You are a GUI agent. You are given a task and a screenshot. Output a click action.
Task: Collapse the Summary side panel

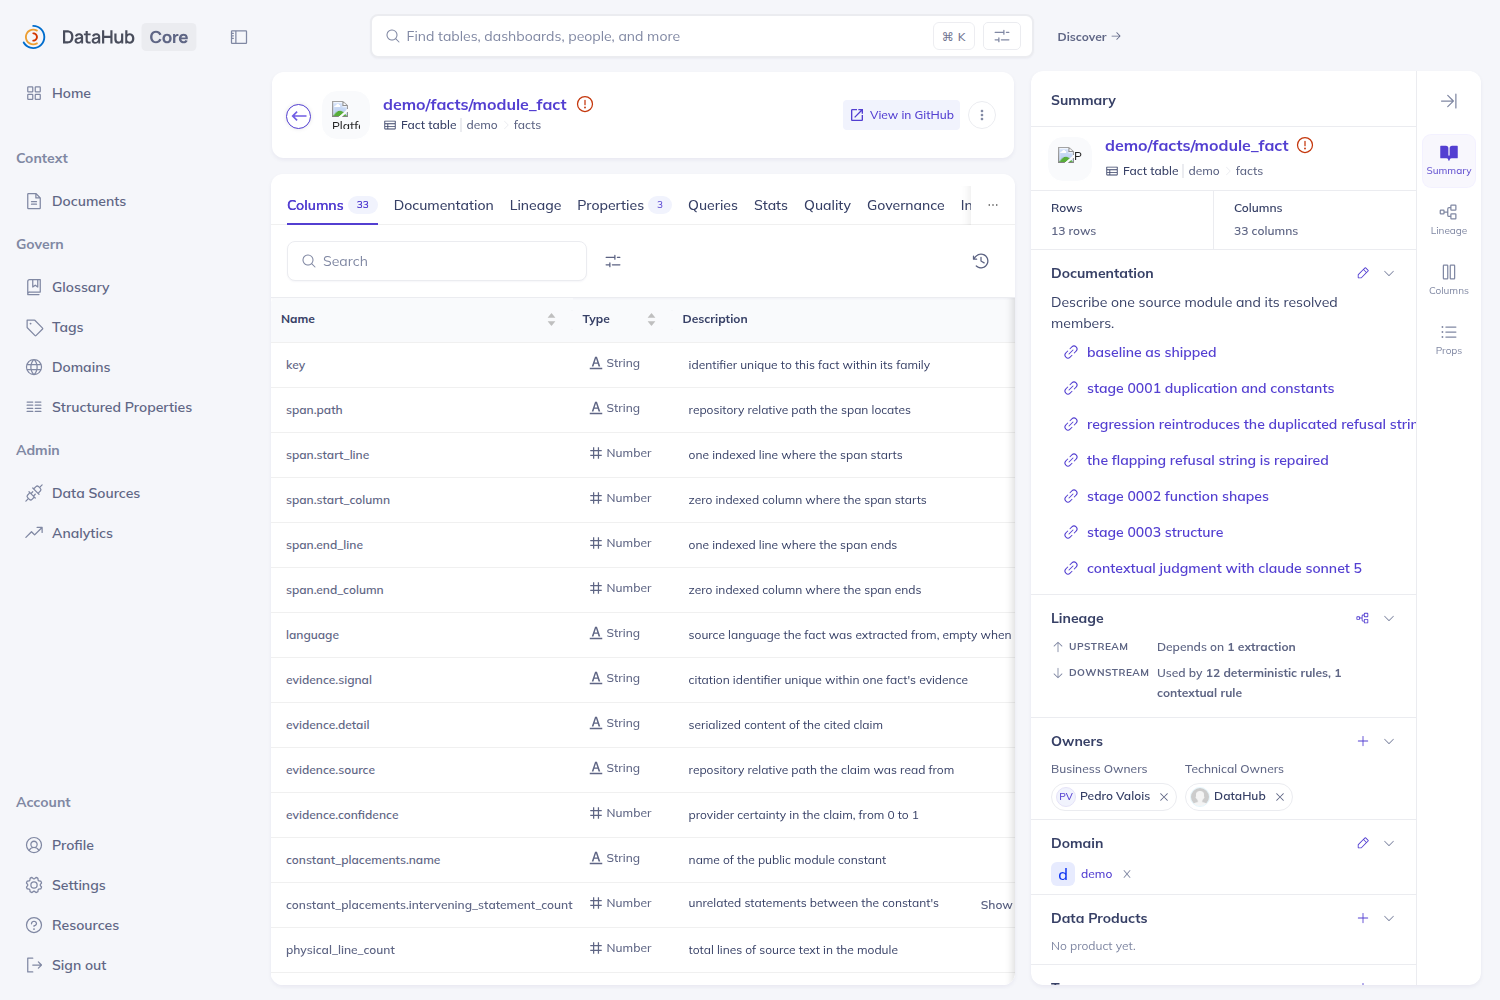1449,101
